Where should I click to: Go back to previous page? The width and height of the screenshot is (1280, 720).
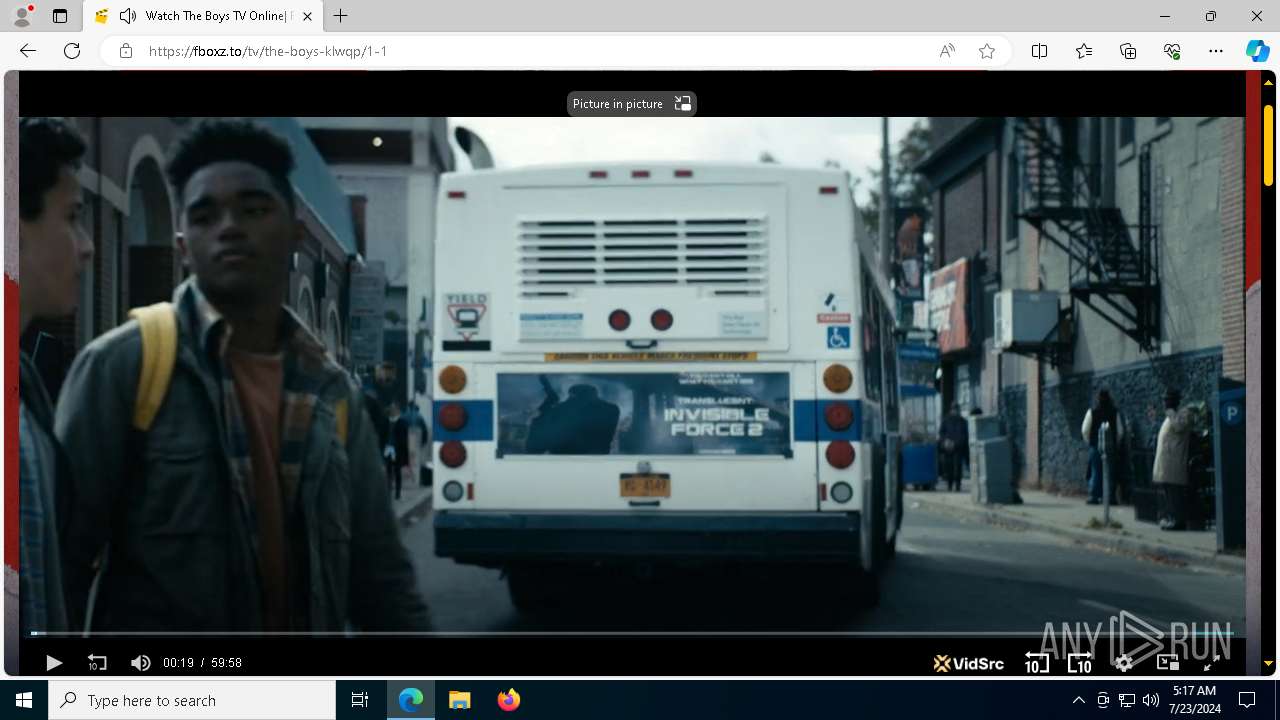[x=28, y=51]
